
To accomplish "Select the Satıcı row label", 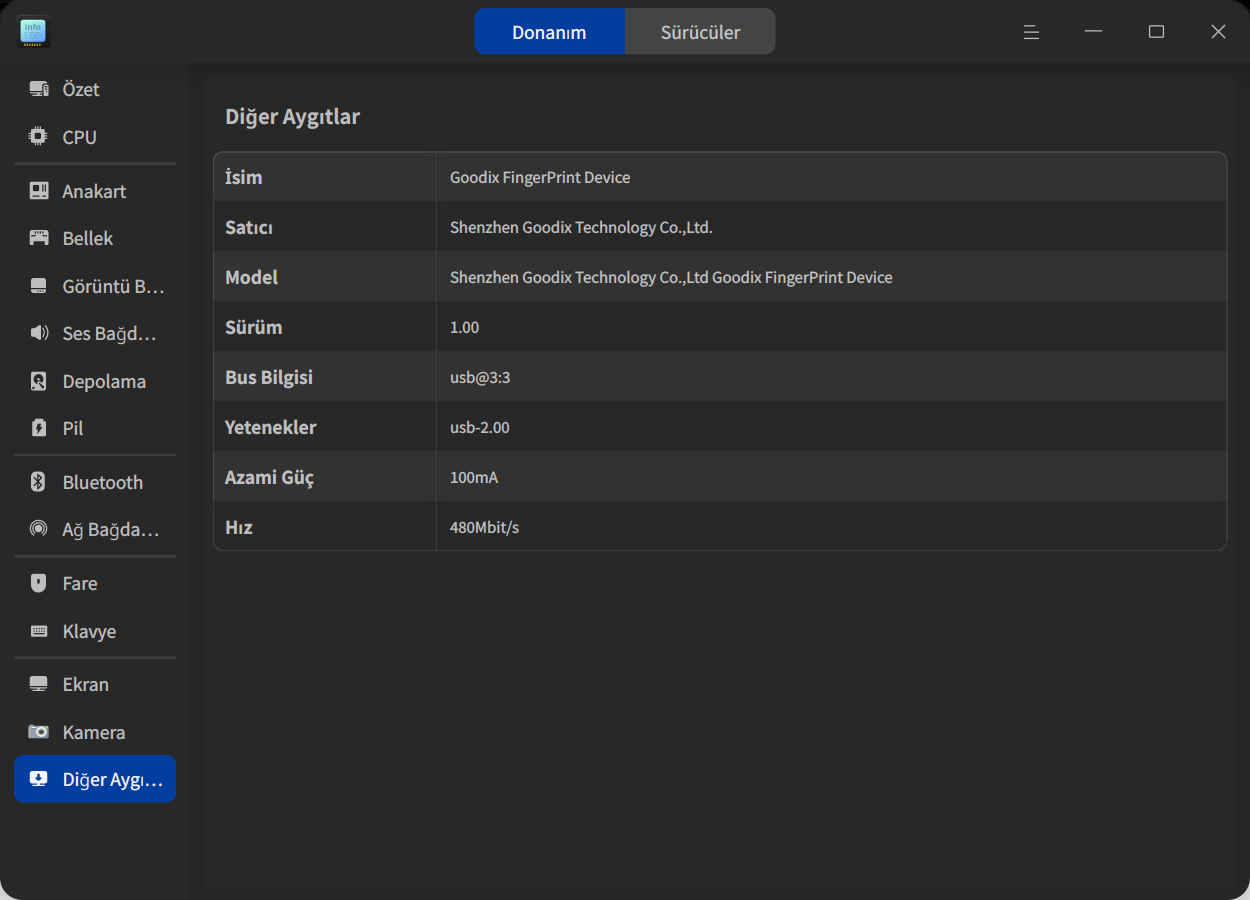I will click(249, 227).
